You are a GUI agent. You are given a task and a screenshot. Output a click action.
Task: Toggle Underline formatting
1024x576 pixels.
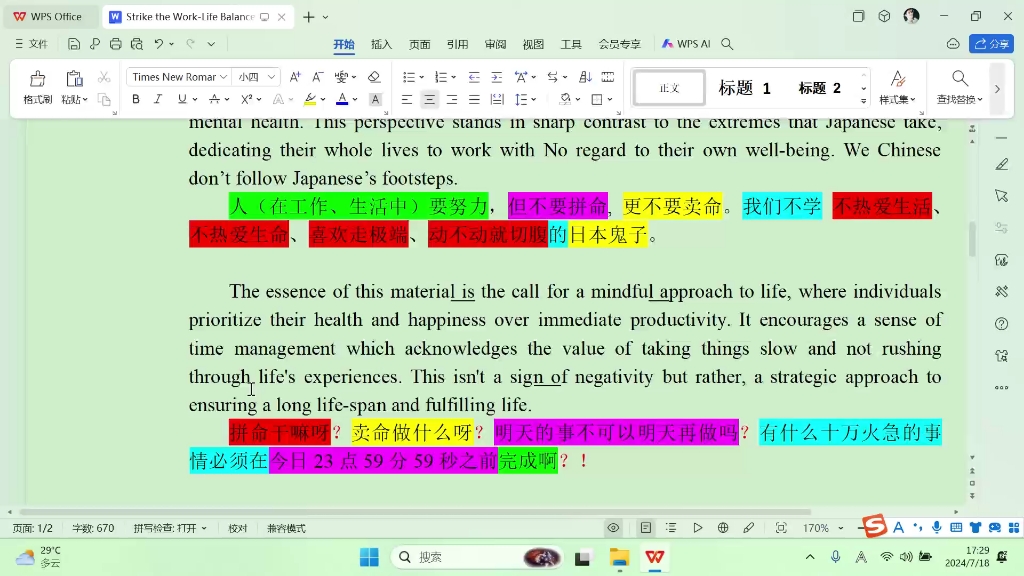pos(182,99)
